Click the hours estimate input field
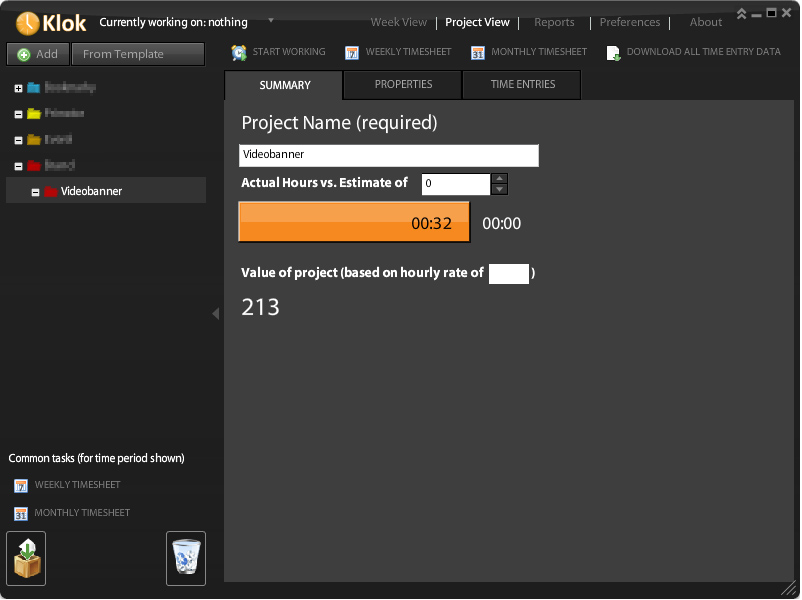Image resolution: width=802 pixels, height=600 pixels. [456, 184]
